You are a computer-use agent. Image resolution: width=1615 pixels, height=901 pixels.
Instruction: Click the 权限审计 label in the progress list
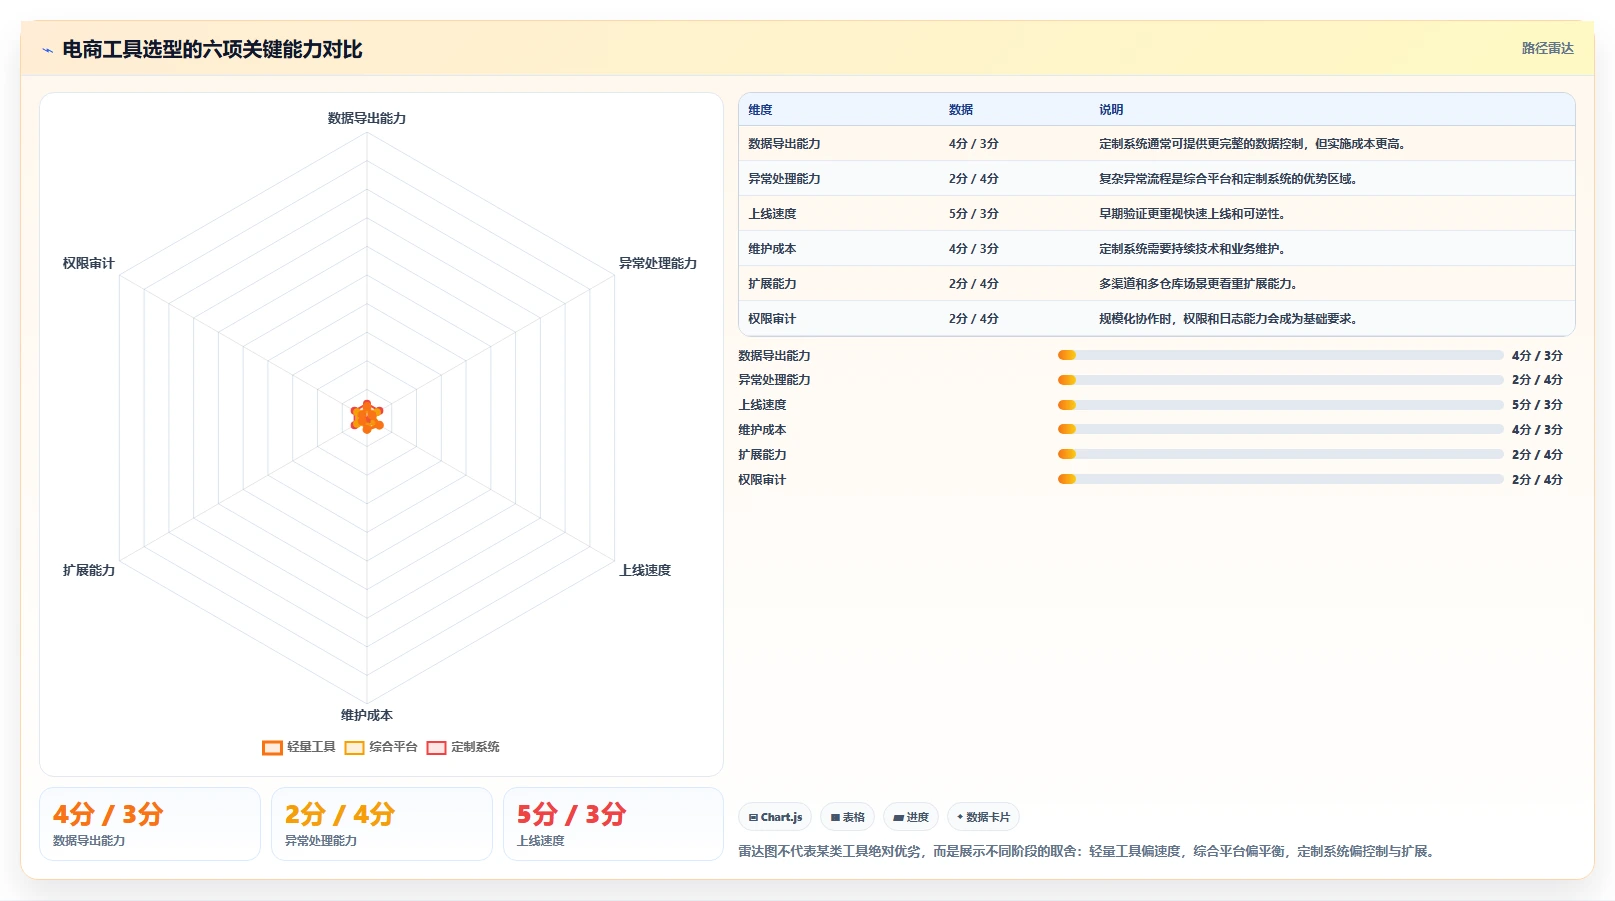coord(762,480)
